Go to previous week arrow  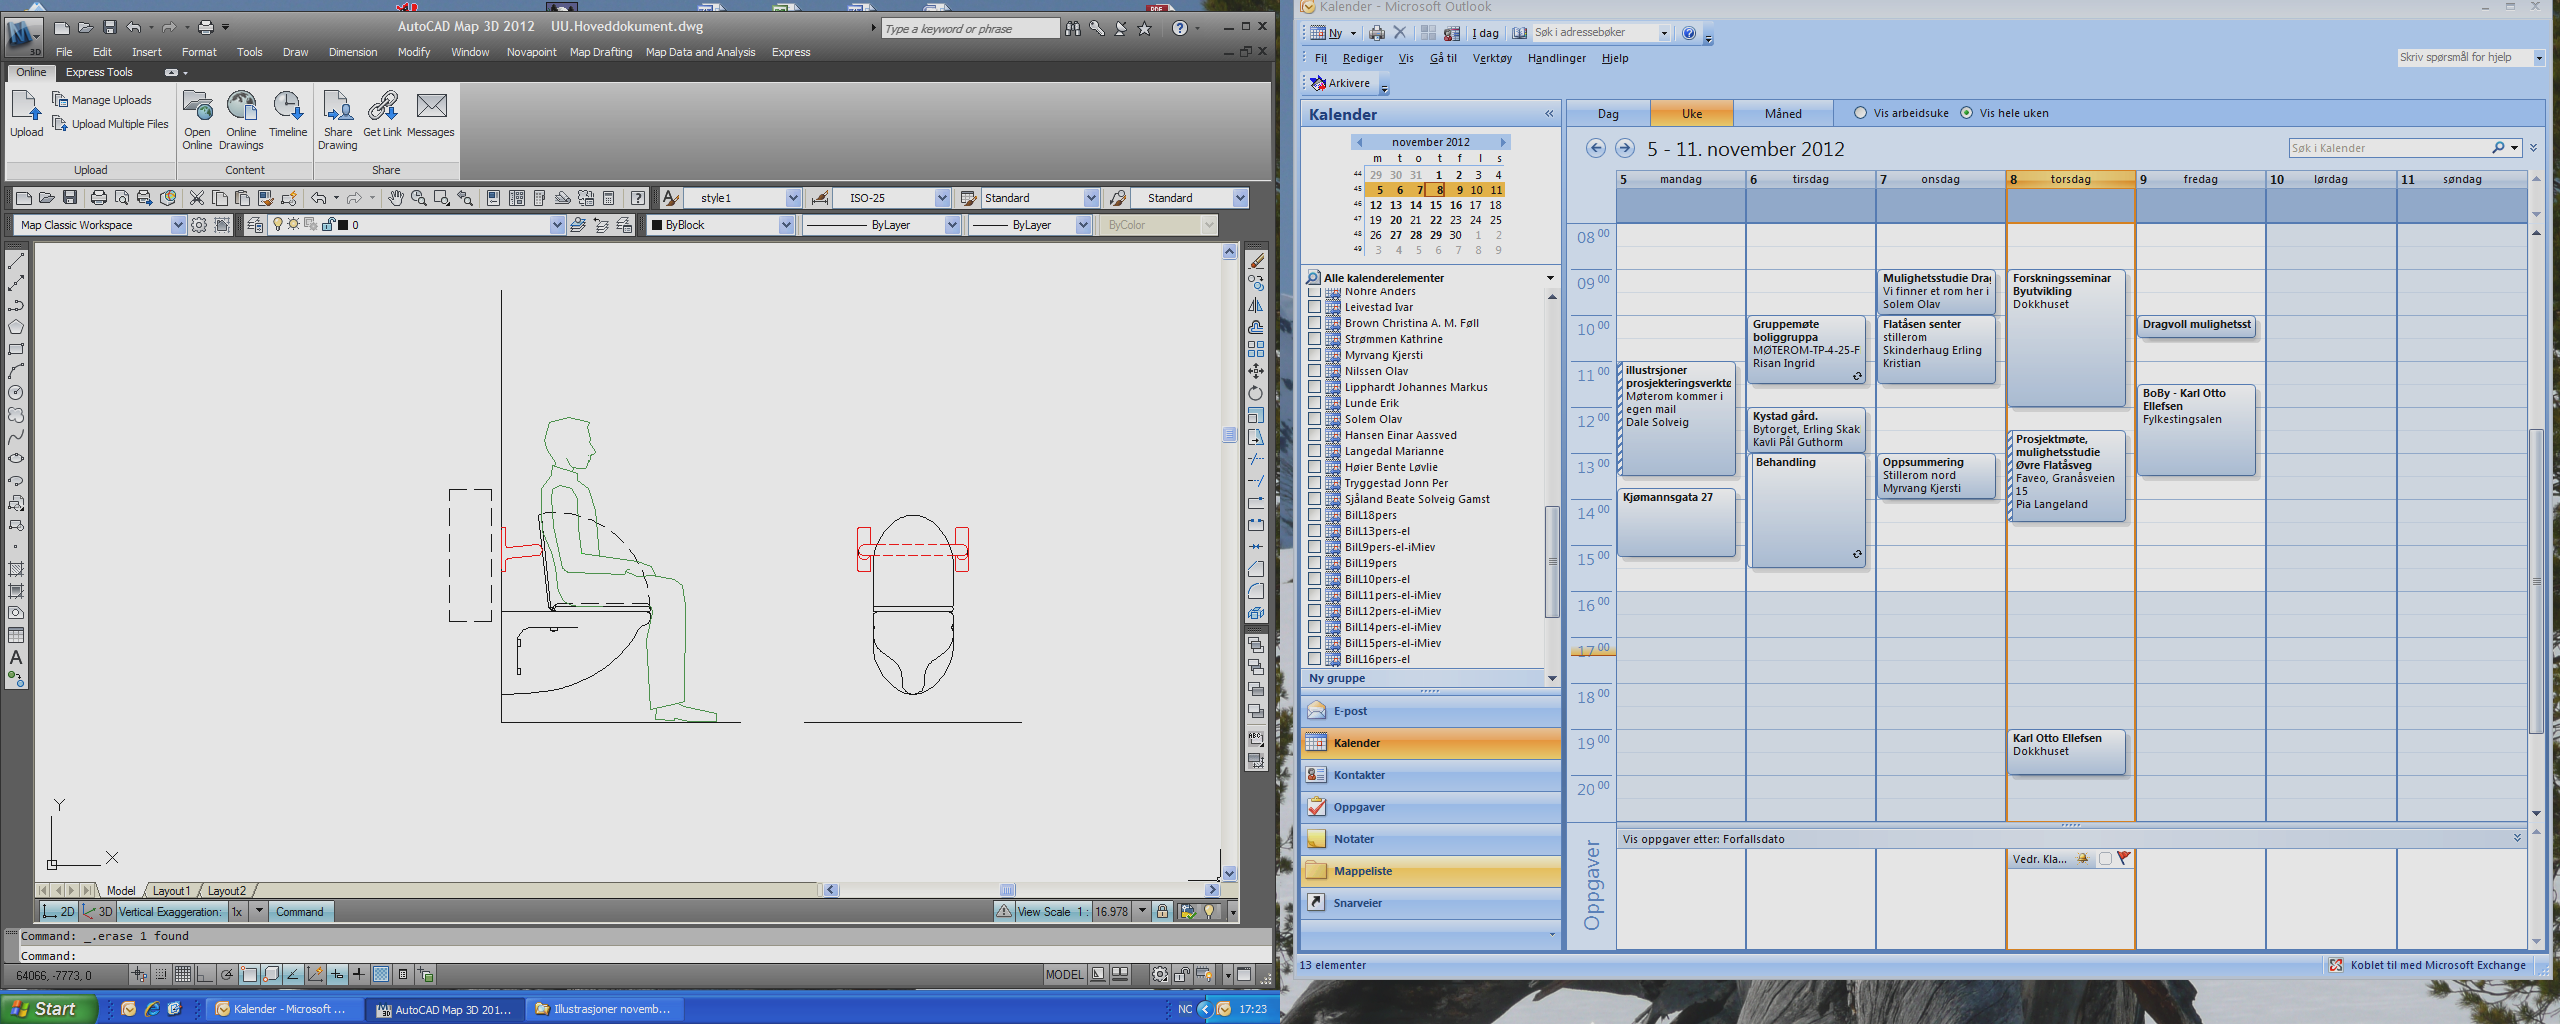pos(1596,148)
